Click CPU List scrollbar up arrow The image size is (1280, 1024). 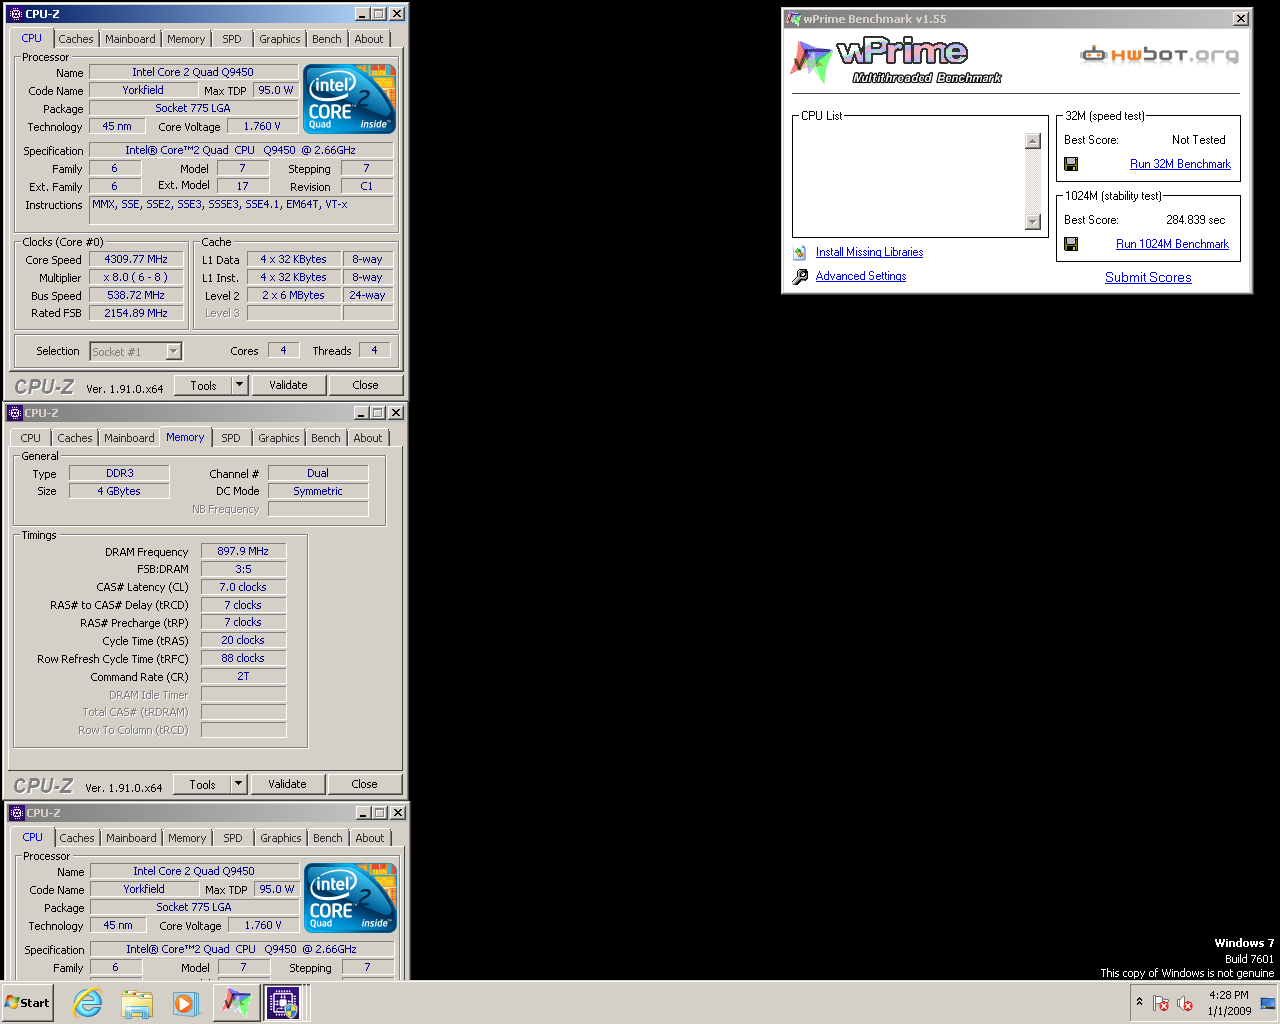coord(1033,141)
